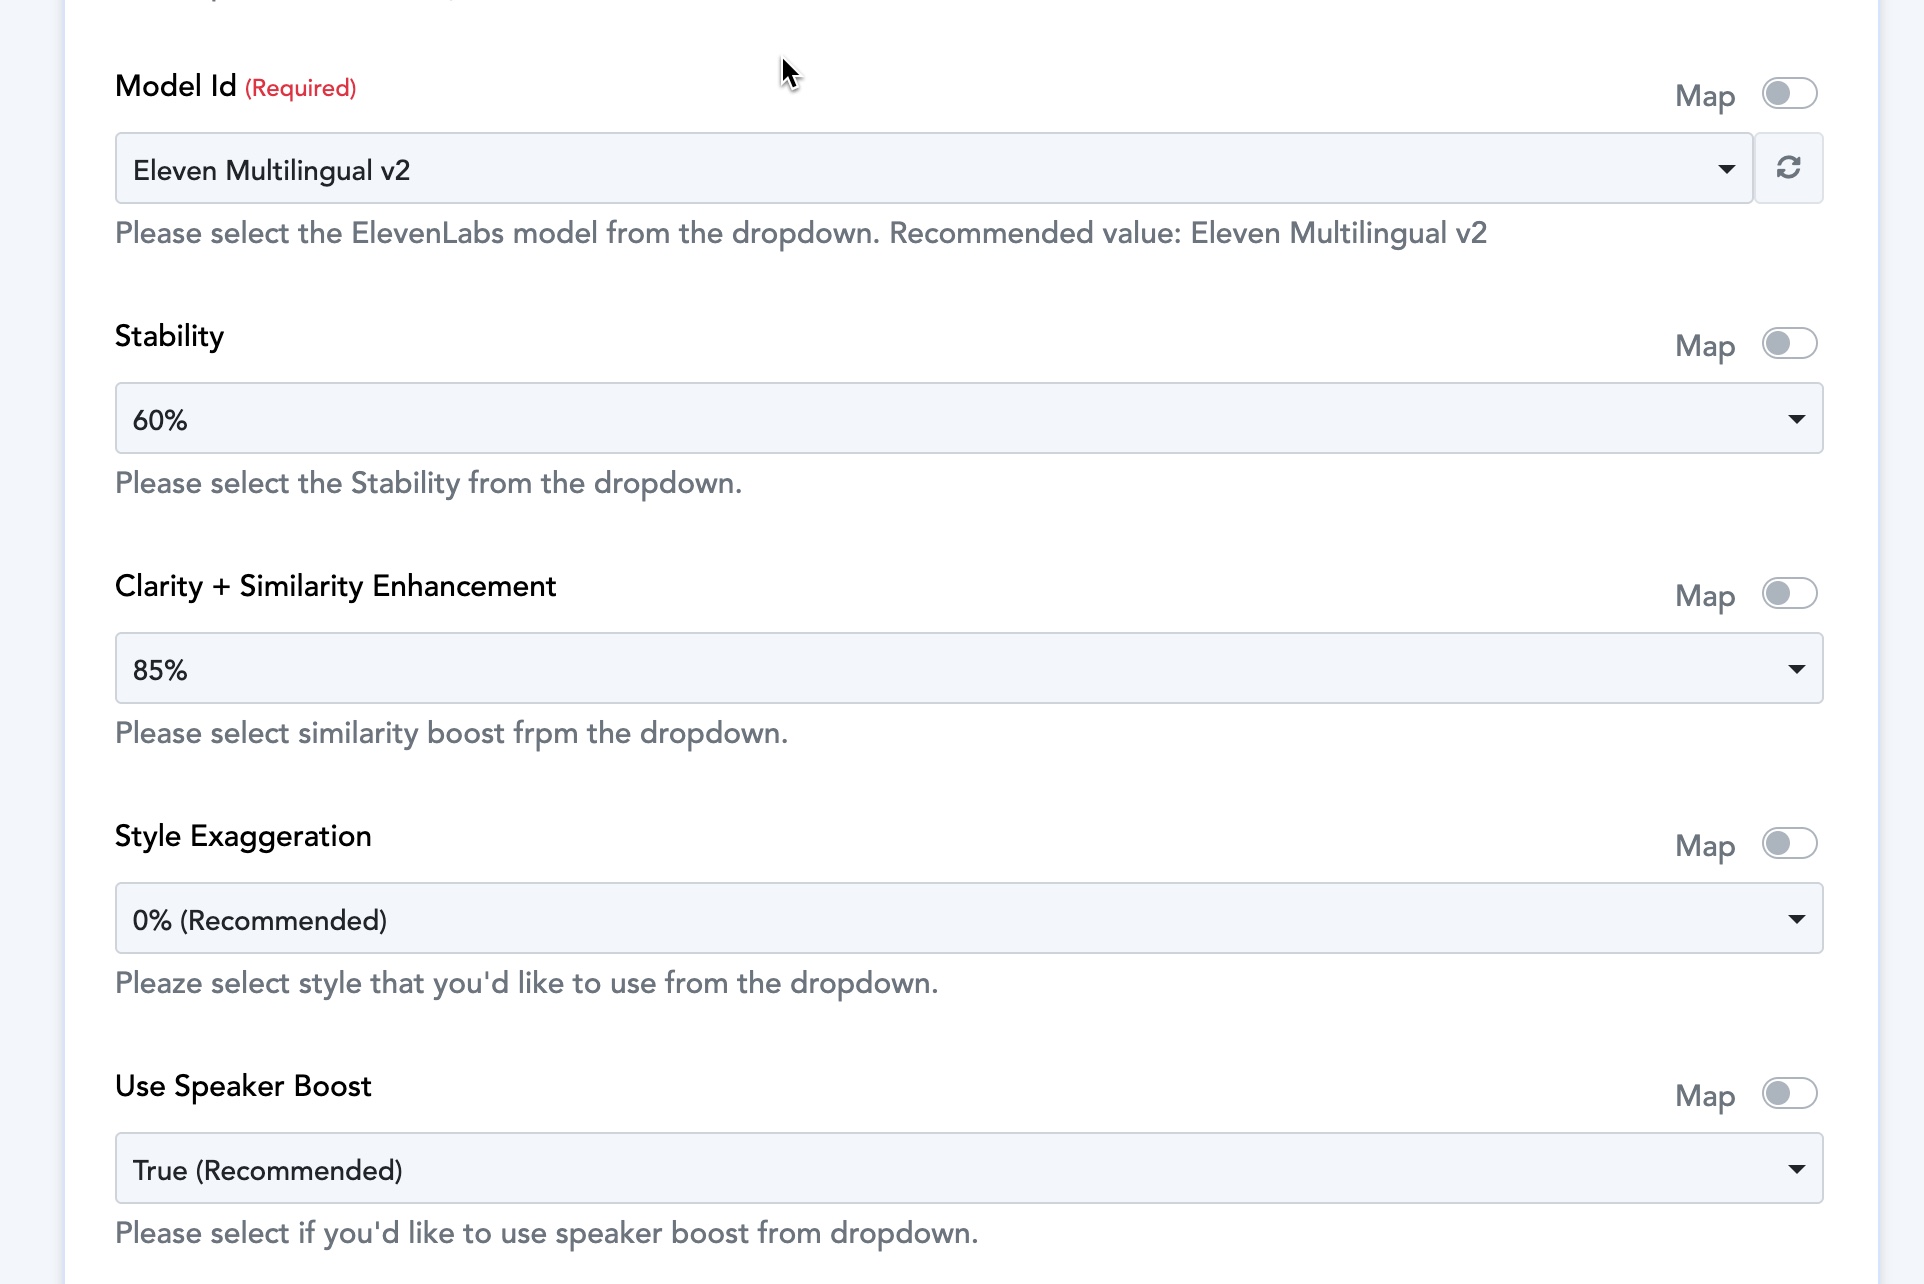Click the speaker boost help text
The width and height of the screenshot is (1924, 1284).
tap(546, 1233)
